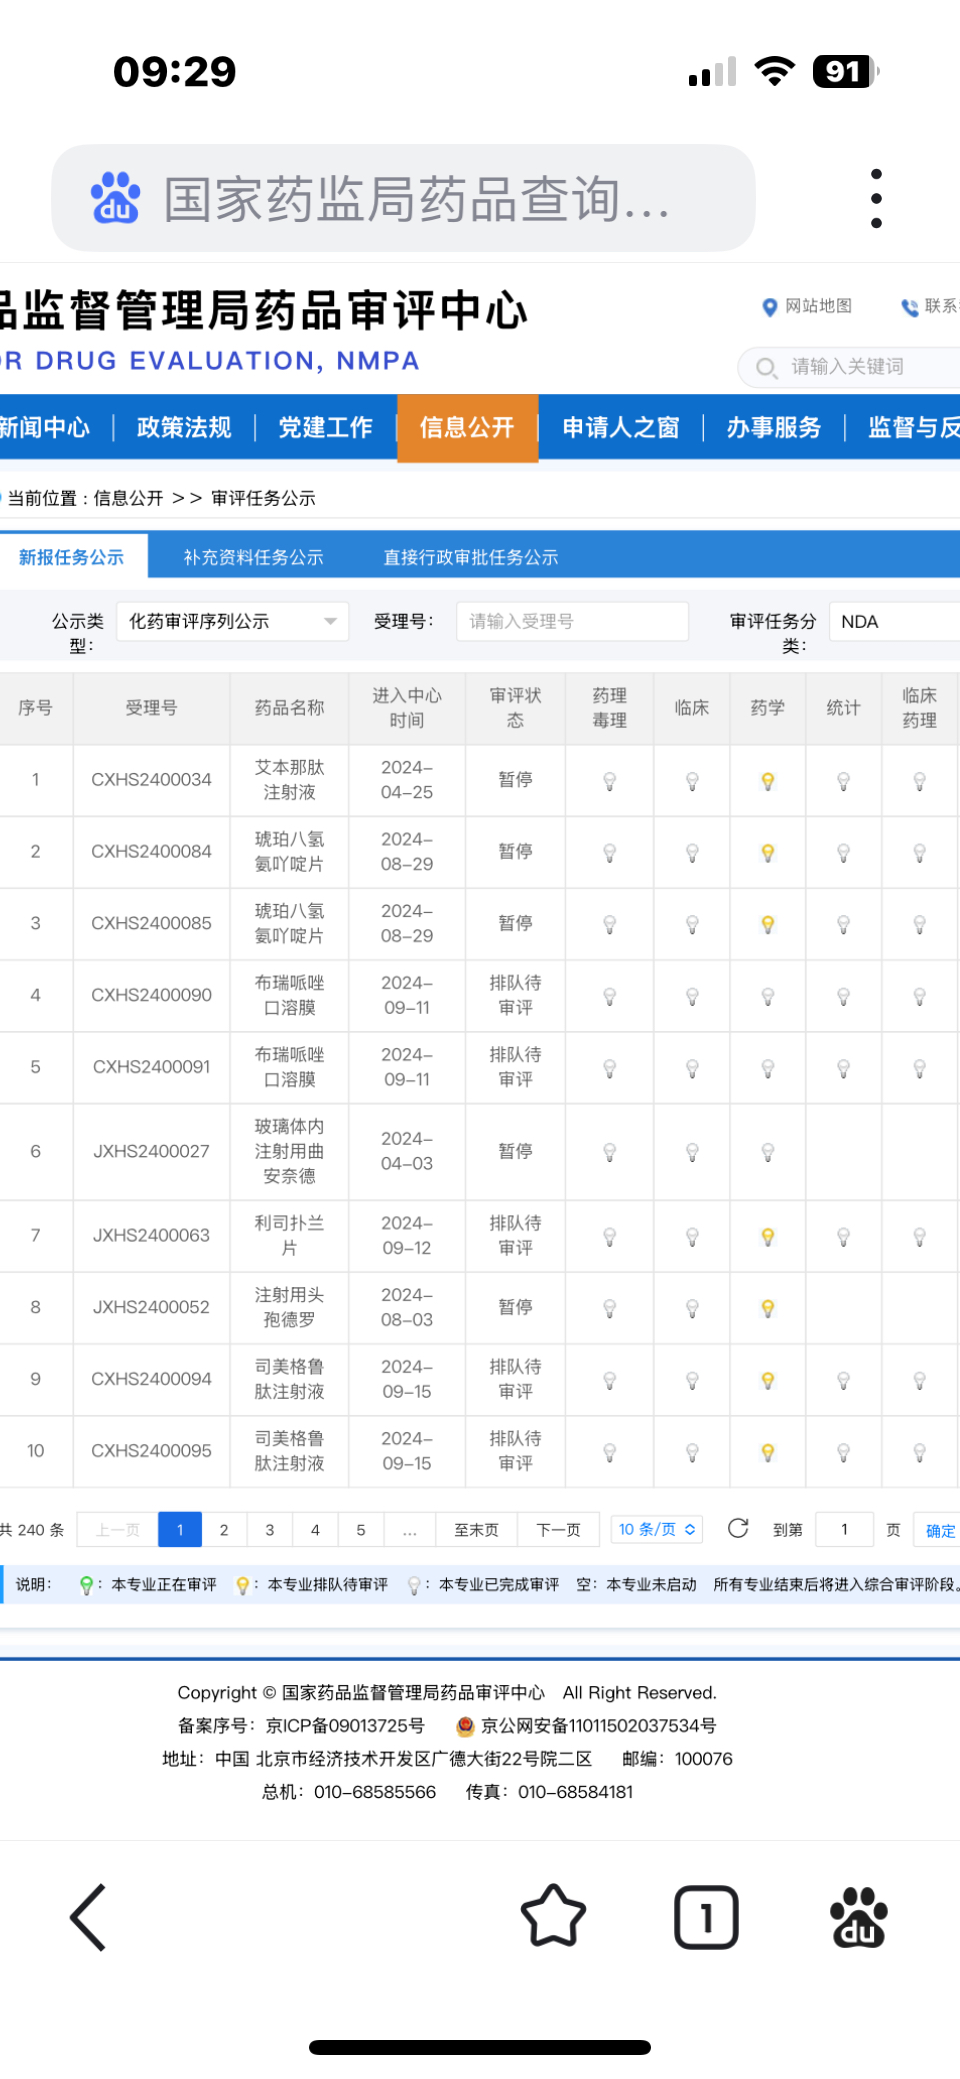Click yellow 药学 bulb for CXHS2400034
Screen dimensions: 960x2079
click(768, 781)
